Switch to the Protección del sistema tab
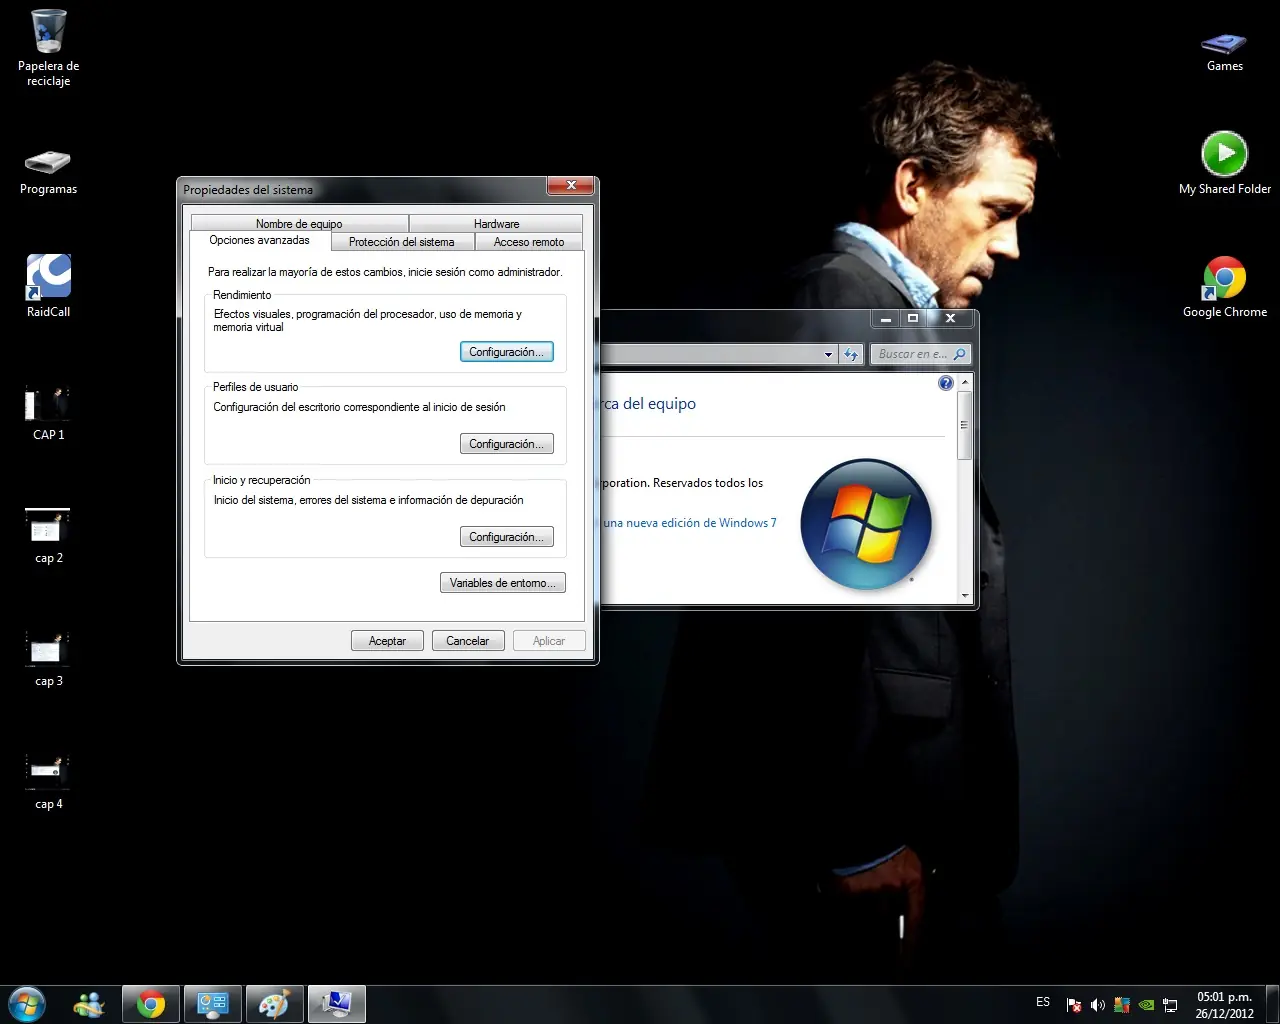Screen dimensions: 1280x1024 point(401,242)
